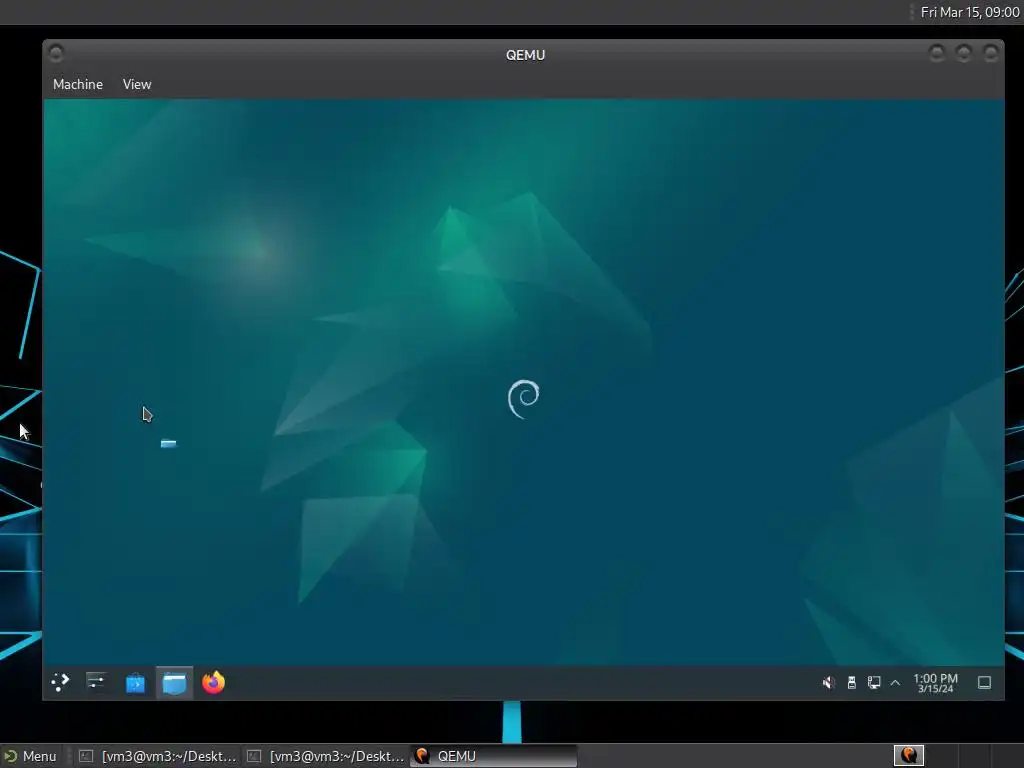This screenshot has width=1024, height=768.
Task: Open the View menu in QEMU
Action: pyautogui.click(x=136, y=84)
